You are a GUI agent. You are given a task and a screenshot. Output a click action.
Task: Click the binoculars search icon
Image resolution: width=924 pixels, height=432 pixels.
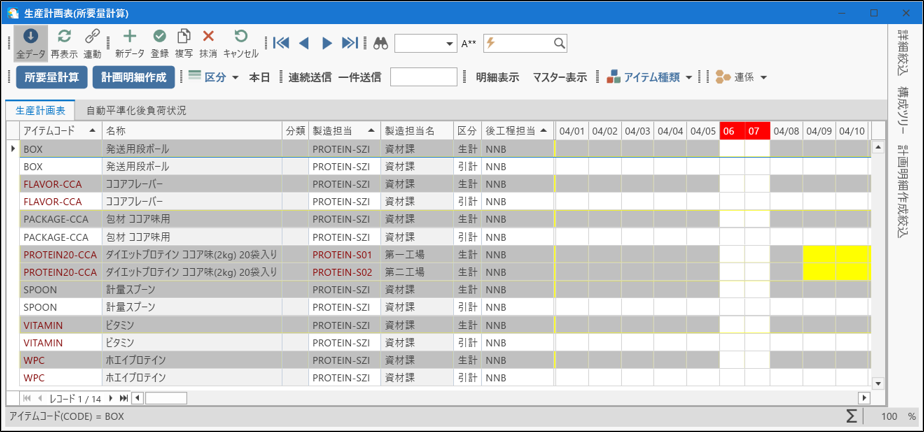380,43
